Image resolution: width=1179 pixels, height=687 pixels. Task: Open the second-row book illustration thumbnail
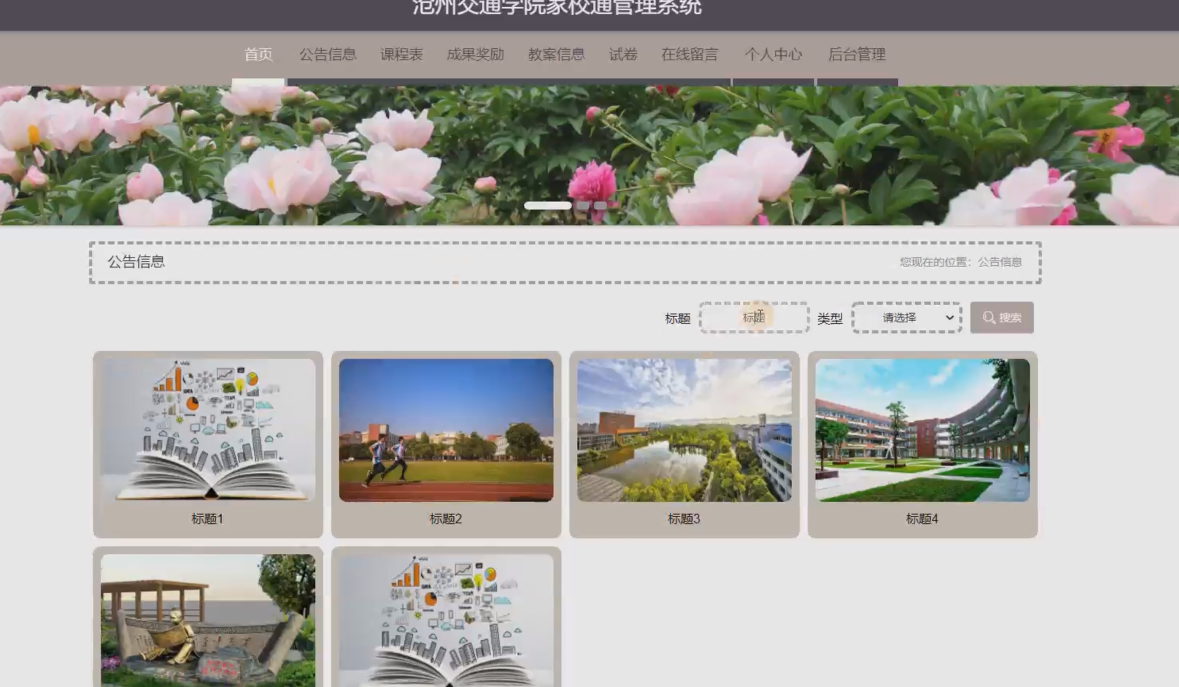tap(446, 620)
